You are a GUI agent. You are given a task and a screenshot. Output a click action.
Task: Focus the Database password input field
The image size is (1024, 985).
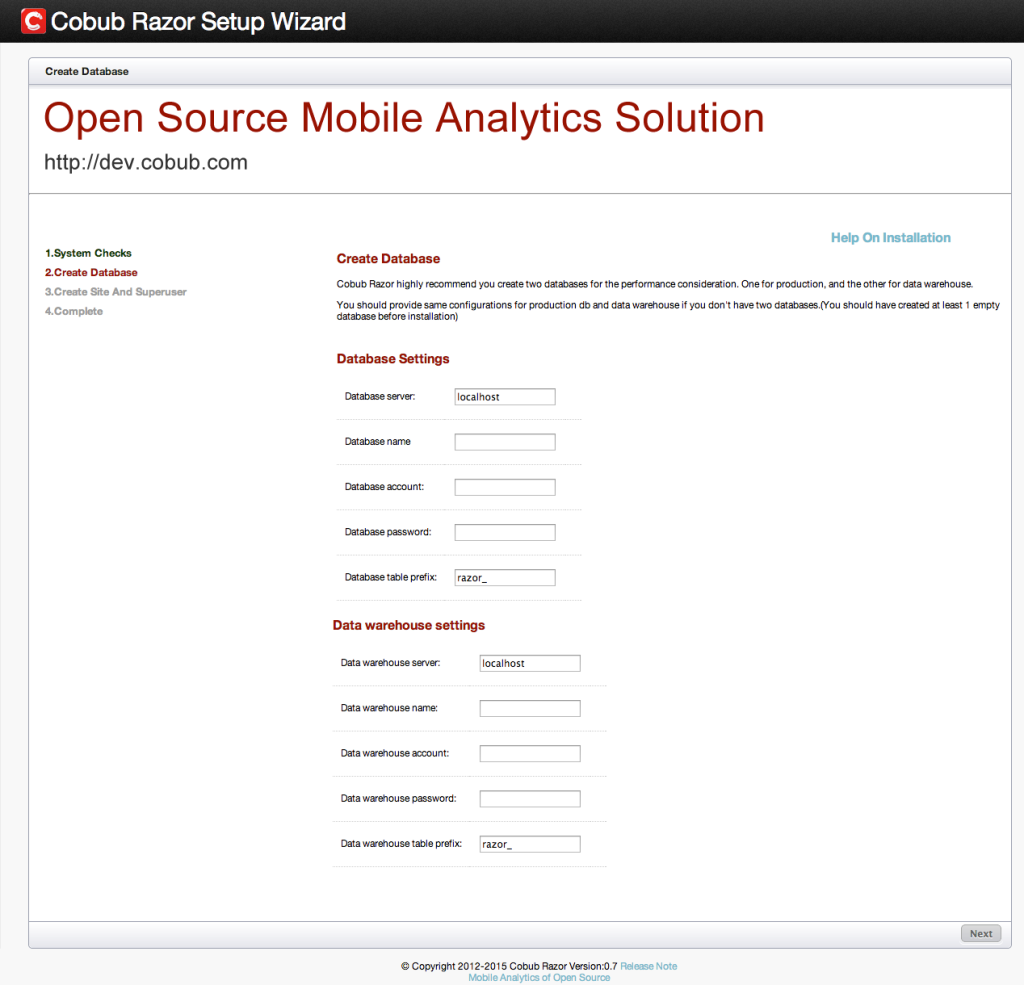pos(505,532)
